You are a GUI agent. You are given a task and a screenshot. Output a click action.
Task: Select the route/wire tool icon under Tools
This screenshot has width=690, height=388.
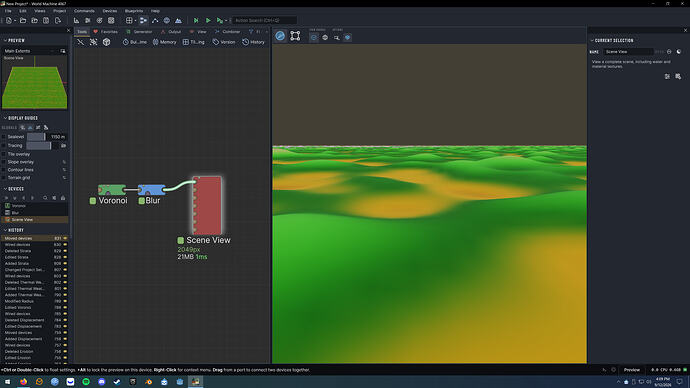[81, 42]
